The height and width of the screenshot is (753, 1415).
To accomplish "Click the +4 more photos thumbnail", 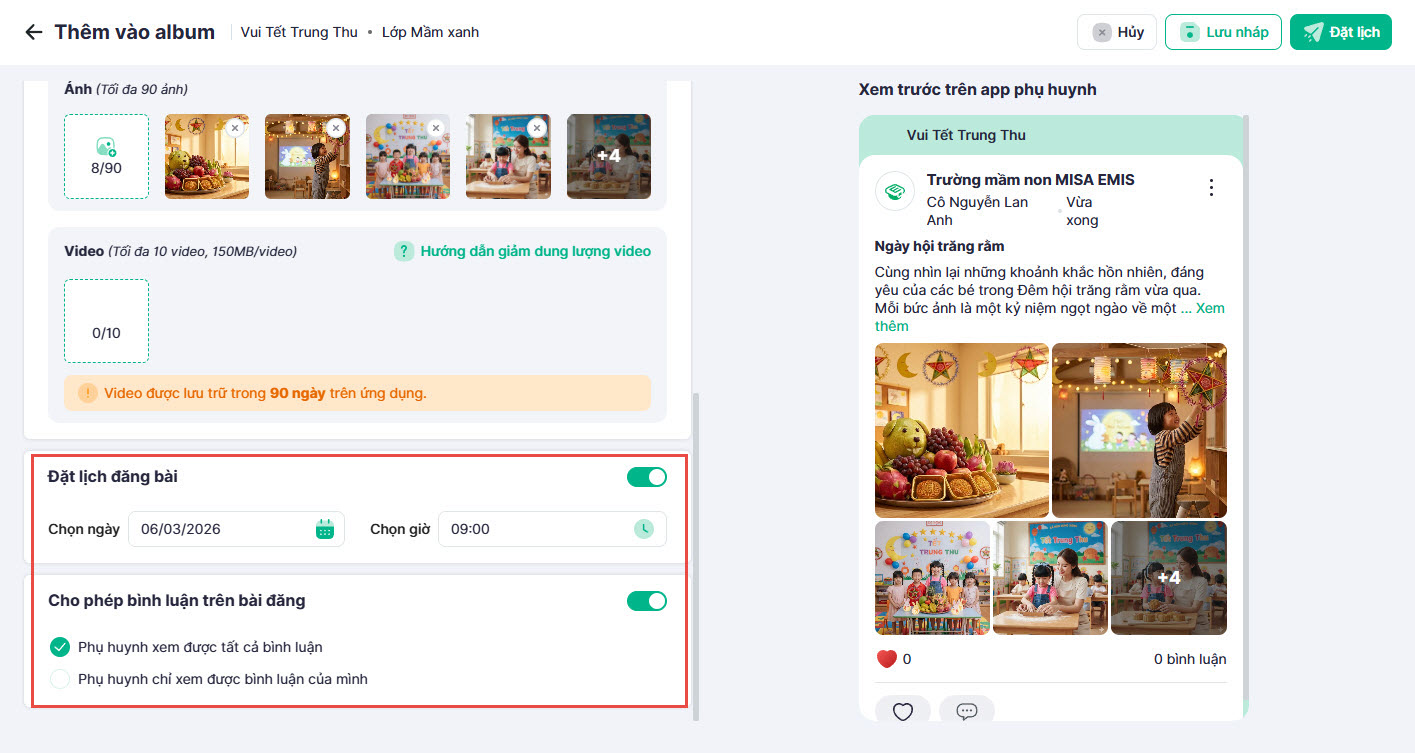I will click(x=608, y=156).
